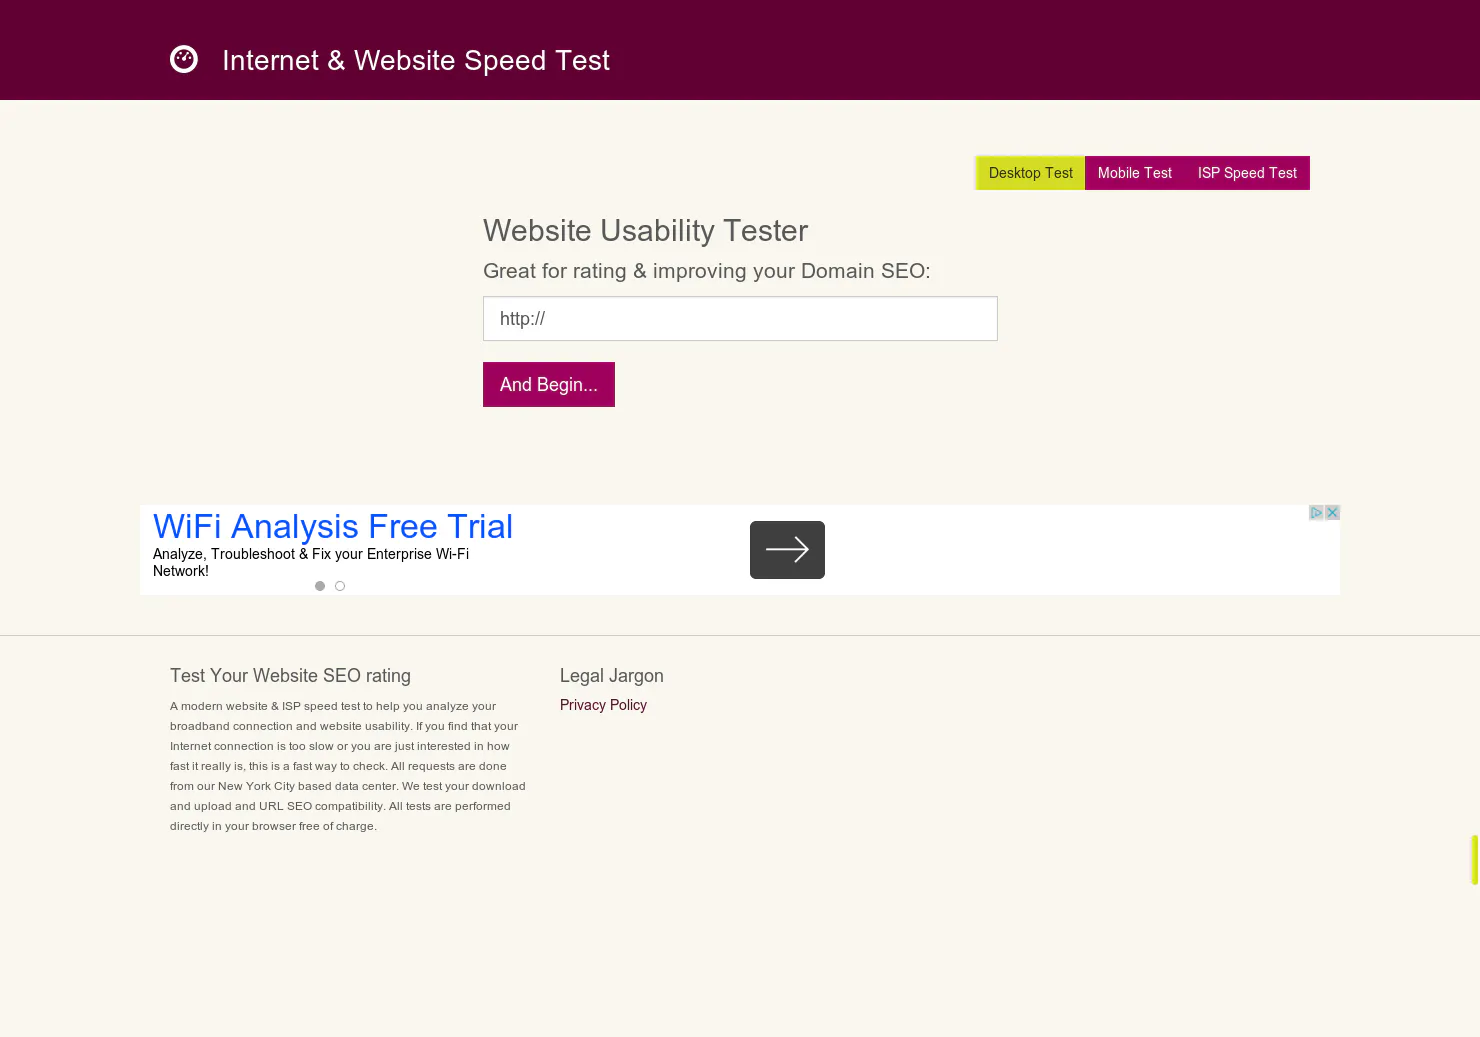Open the ISP Speed Test tab
Viewport: 1480px width, 1037px height.
(x=1247, y=173)
